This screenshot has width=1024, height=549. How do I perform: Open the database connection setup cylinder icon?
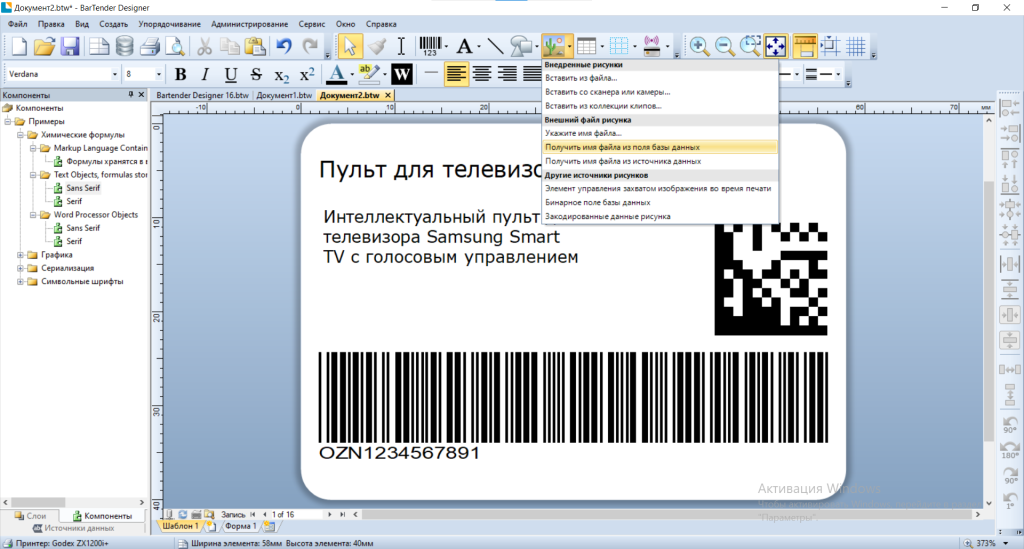124,46
